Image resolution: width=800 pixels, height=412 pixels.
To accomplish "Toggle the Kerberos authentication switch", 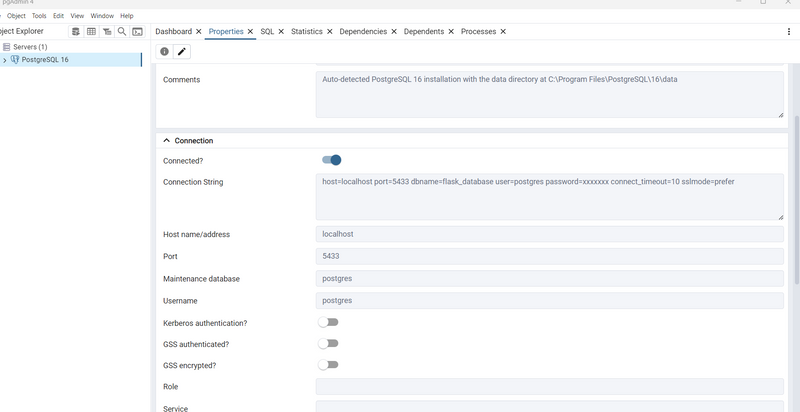I will coord(328,322).
